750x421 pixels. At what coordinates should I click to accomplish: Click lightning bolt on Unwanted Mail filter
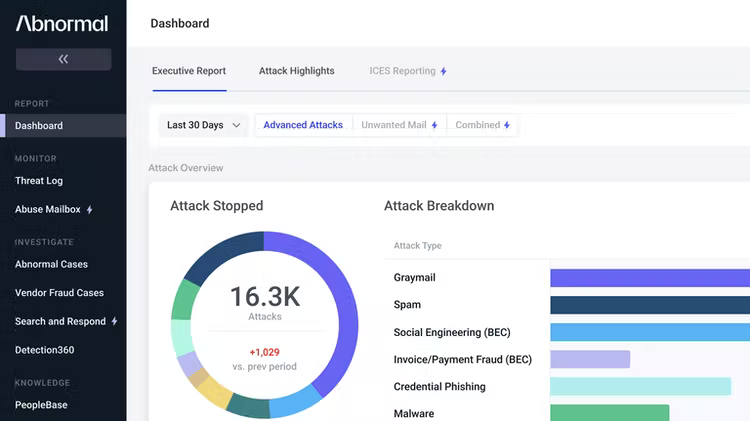click(434, 125)
